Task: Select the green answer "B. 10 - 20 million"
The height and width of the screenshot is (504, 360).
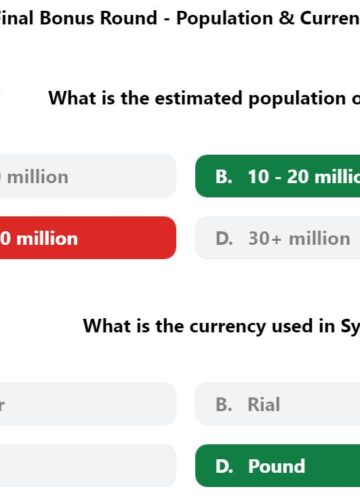Action: [278, 176]
